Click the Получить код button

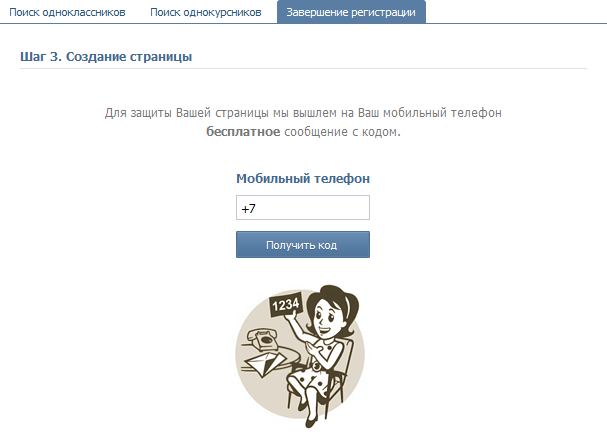[x=303, y=245]
